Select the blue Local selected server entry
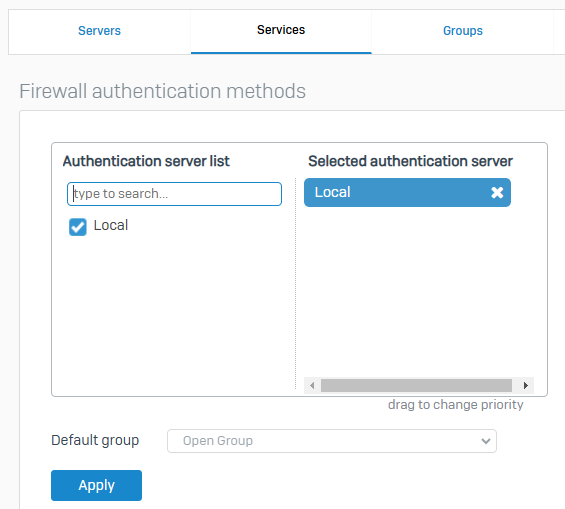 tap(408, 192)
